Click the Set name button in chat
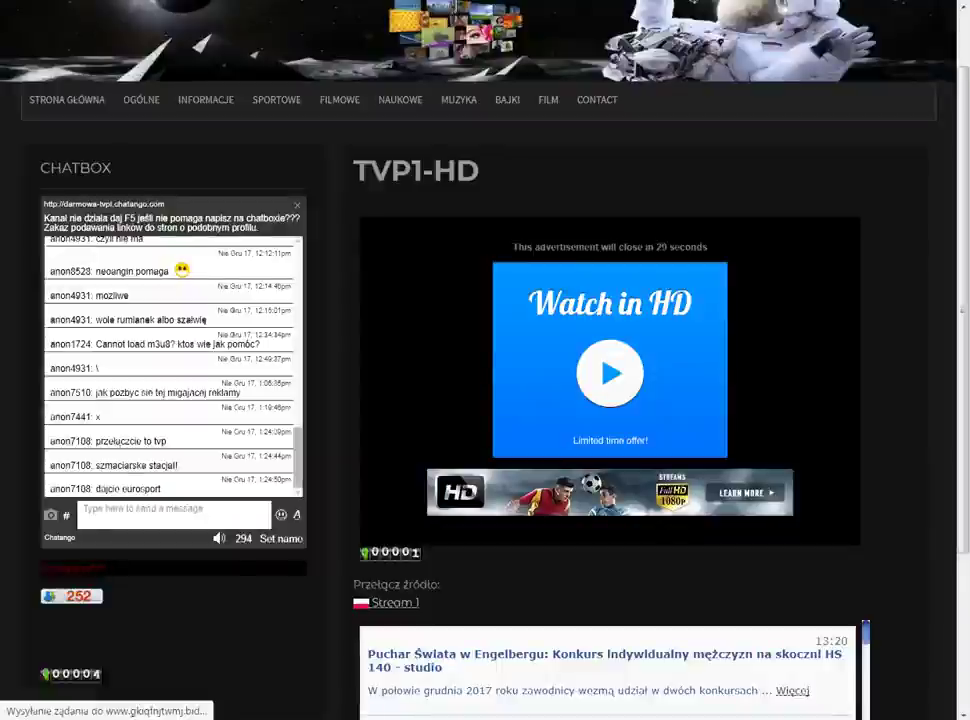Screen dimensions: 970x720 (x=281, y=538)
